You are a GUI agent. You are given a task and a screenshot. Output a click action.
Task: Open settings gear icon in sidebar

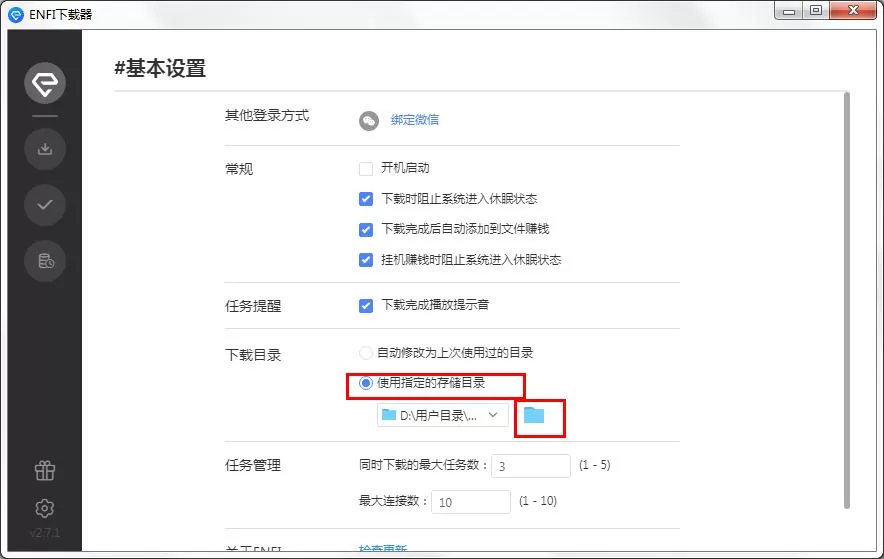tap(45, 508)
